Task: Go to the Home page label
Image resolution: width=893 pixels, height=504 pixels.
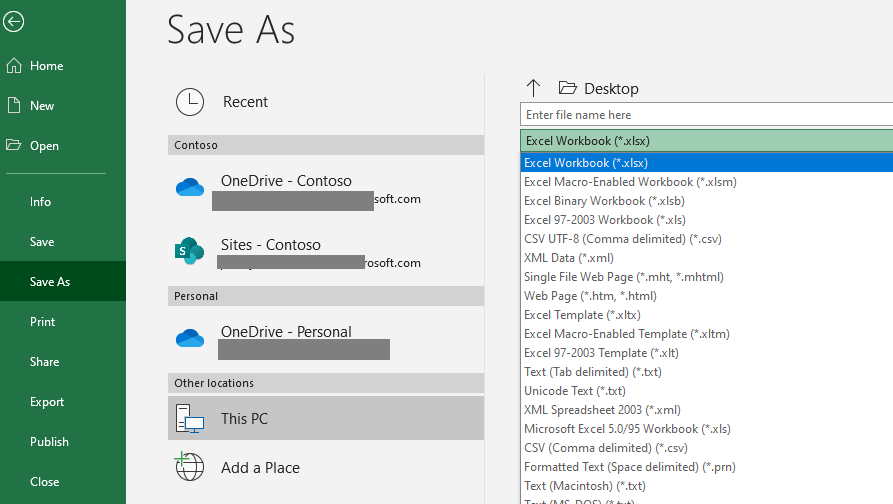Action: [x=47, y=65]
